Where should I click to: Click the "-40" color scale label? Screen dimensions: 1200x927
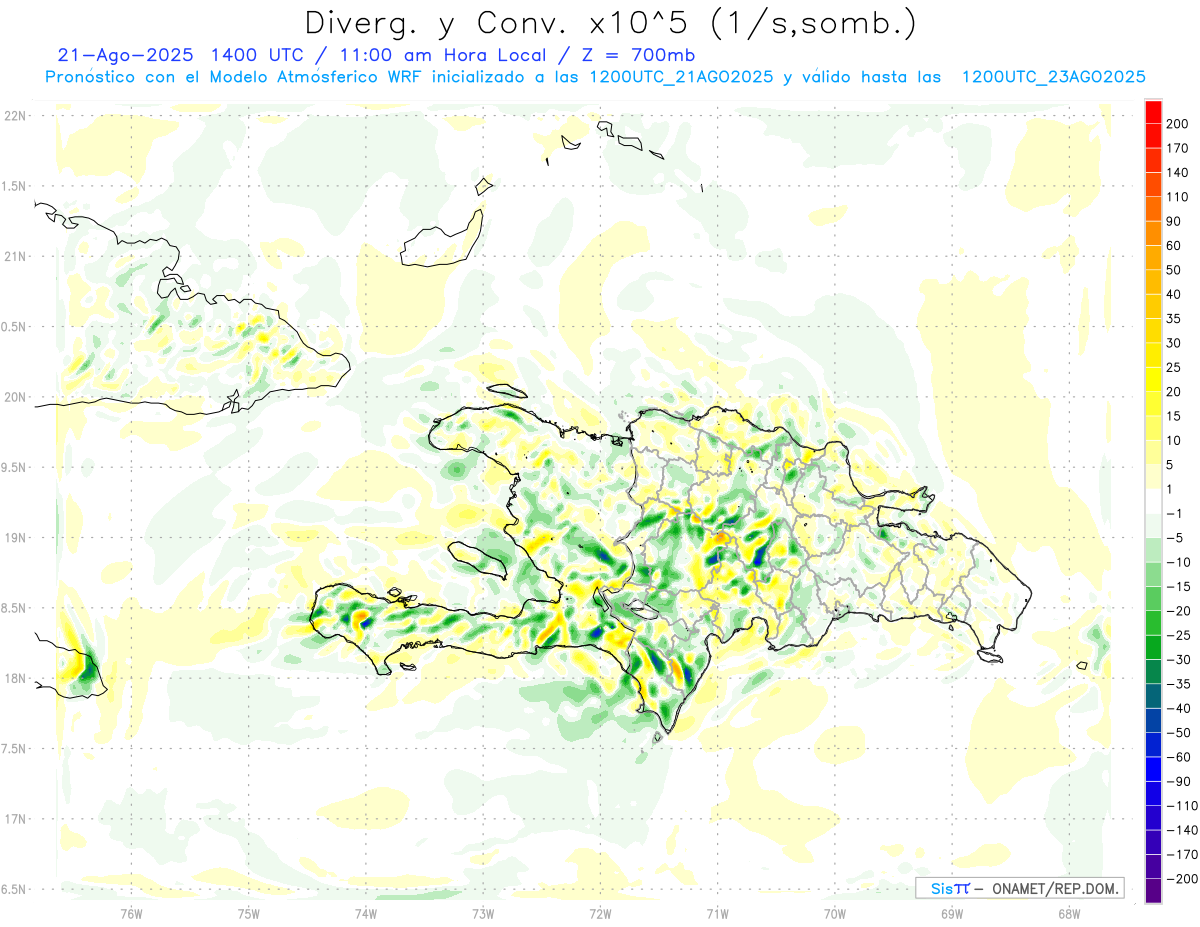(x=1181, y=709)
